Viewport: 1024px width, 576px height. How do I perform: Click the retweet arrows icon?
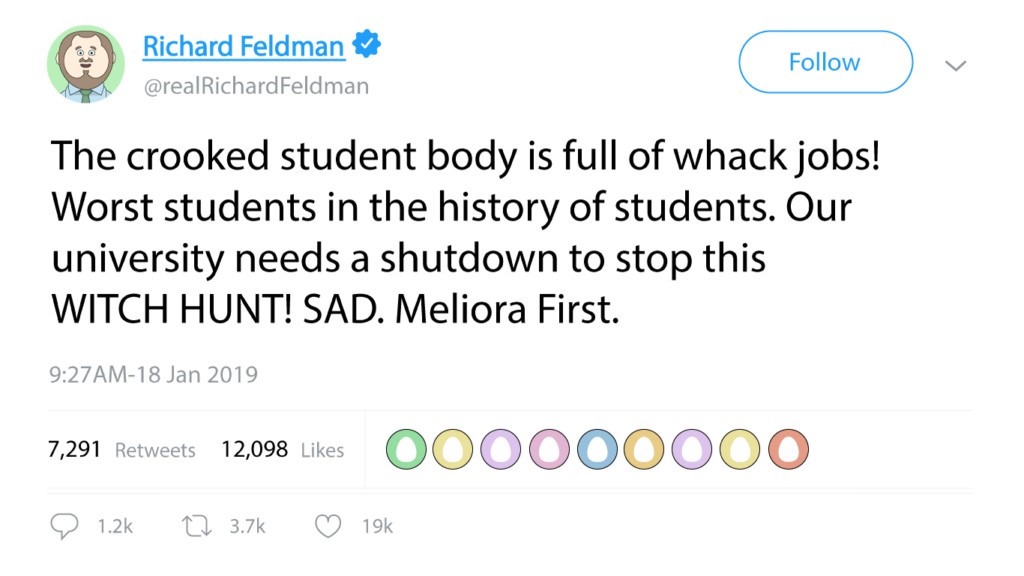pos(197,525)
